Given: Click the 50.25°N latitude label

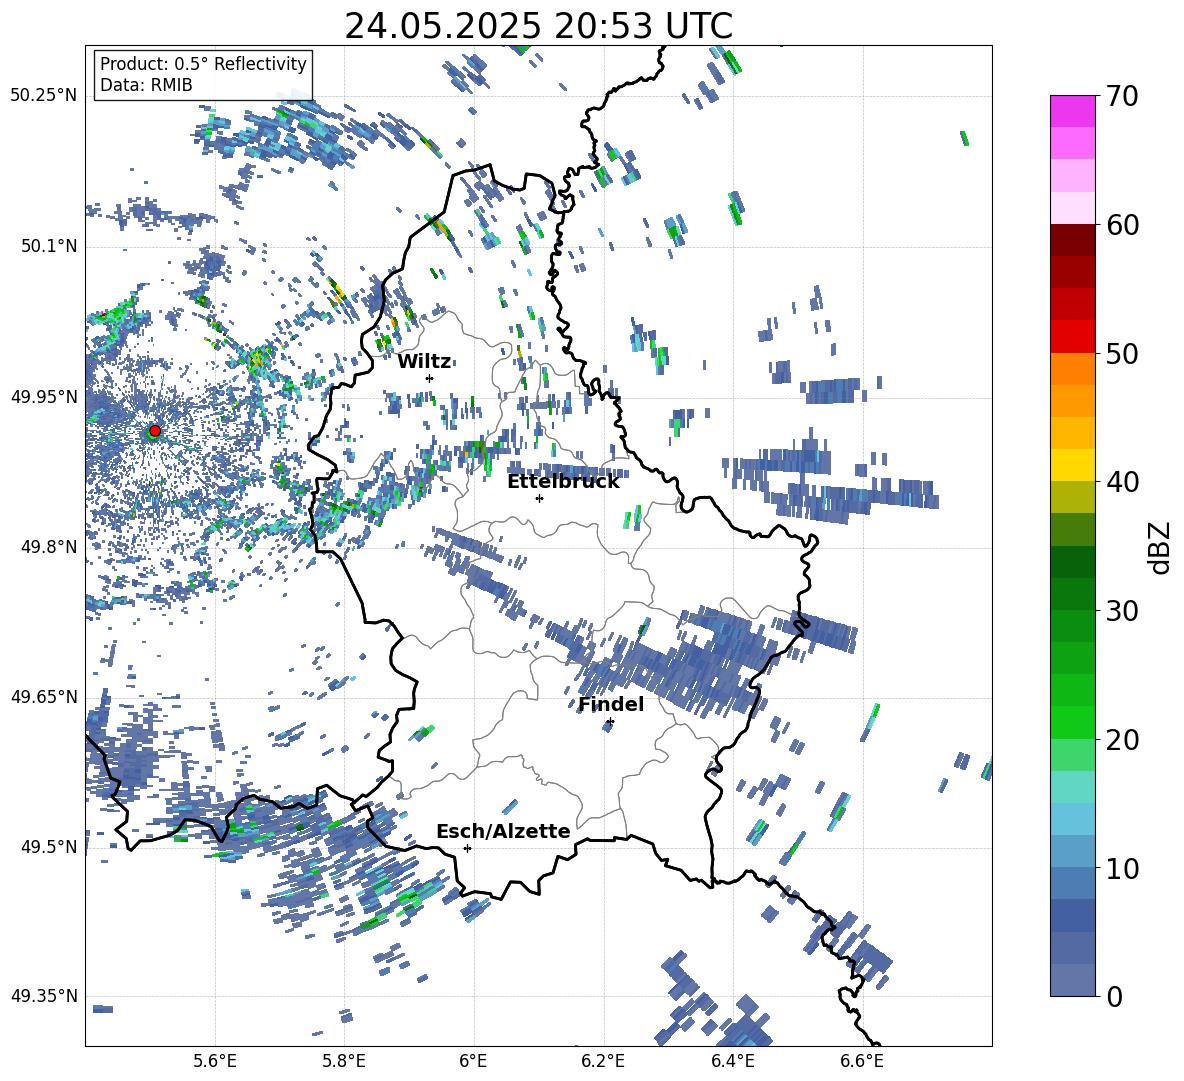Looking at the screenshot, I should click(43, 96).
